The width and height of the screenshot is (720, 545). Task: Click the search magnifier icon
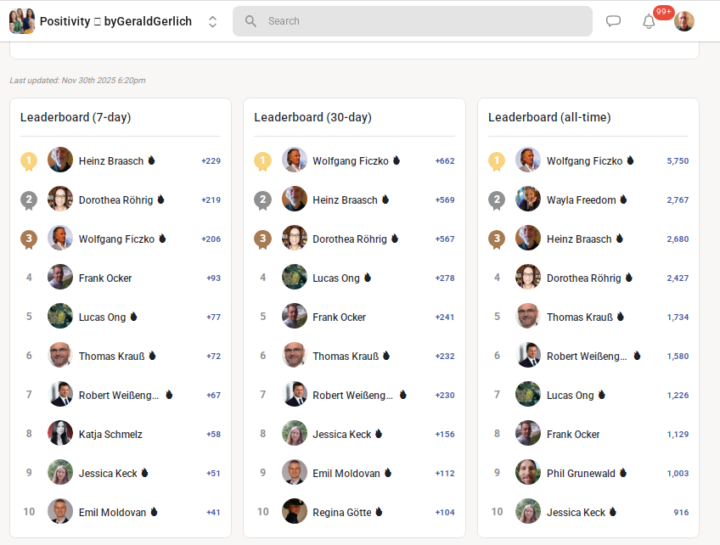250,21
